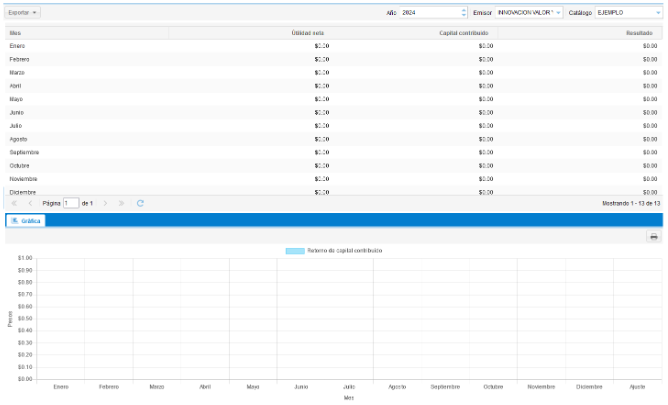Click the Año spinner arrows
This screenshot has width=668, height=405.
(464, 13)
